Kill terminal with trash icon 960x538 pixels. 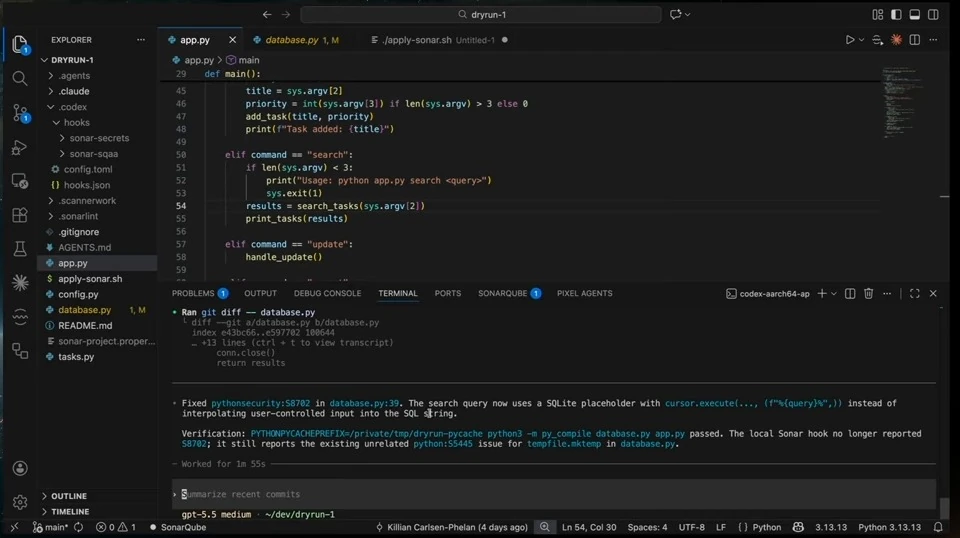pyautogui.click(x=868, y=294)
